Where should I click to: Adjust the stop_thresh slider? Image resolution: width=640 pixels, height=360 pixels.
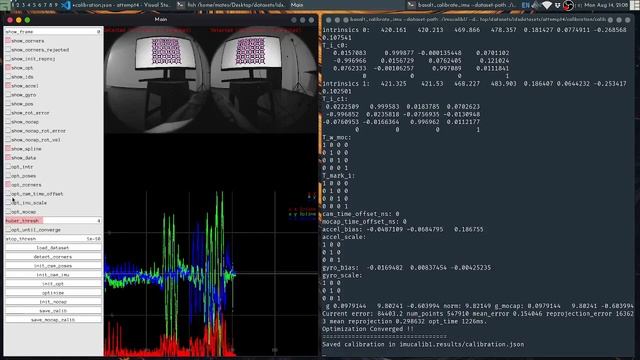53,239
